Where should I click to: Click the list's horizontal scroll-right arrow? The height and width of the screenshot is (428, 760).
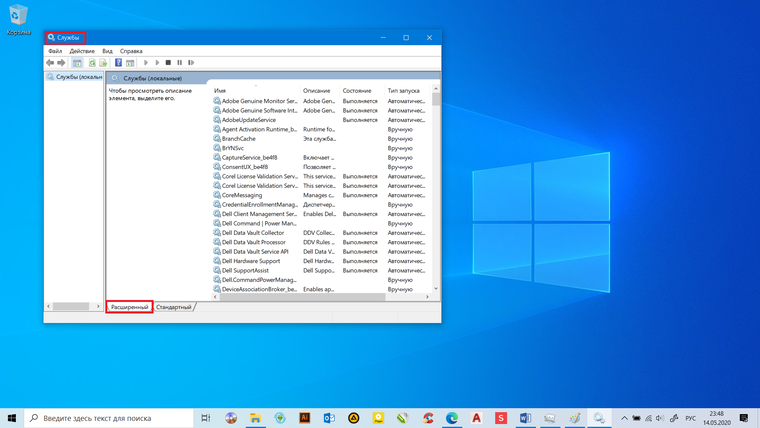(x=427, y=297)
